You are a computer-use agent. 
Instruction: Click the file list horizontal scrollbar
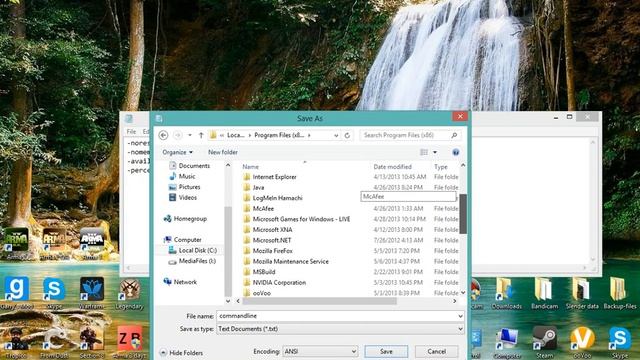pos(320,301)
